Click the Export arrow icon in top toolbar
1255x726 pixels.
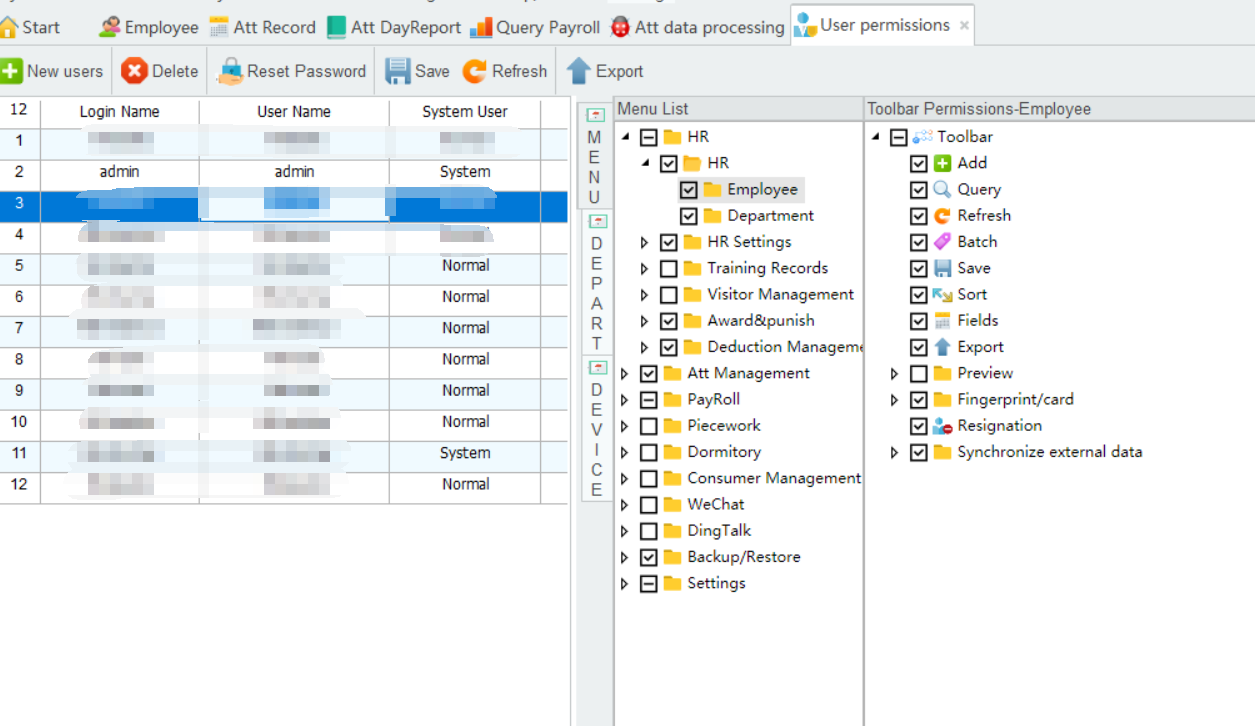point(579,71)
